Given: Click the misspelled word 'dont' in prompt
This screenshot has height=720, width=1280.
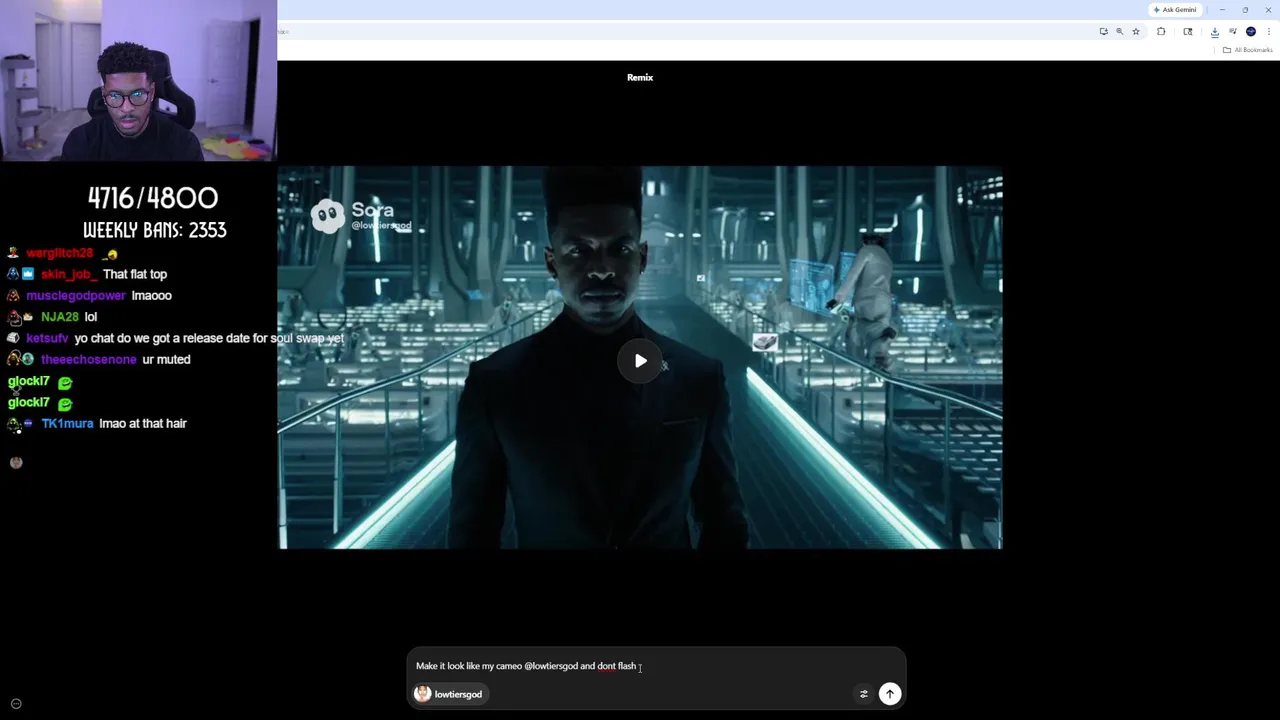Looking at the screenshot, I should pos(607,666).
